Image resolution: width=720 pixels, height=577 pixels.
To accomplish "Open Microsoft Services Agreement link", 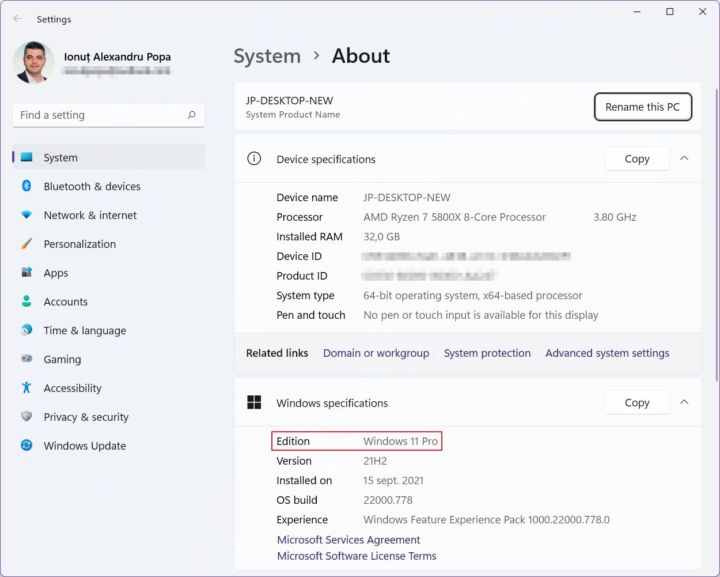I will 349,540.
